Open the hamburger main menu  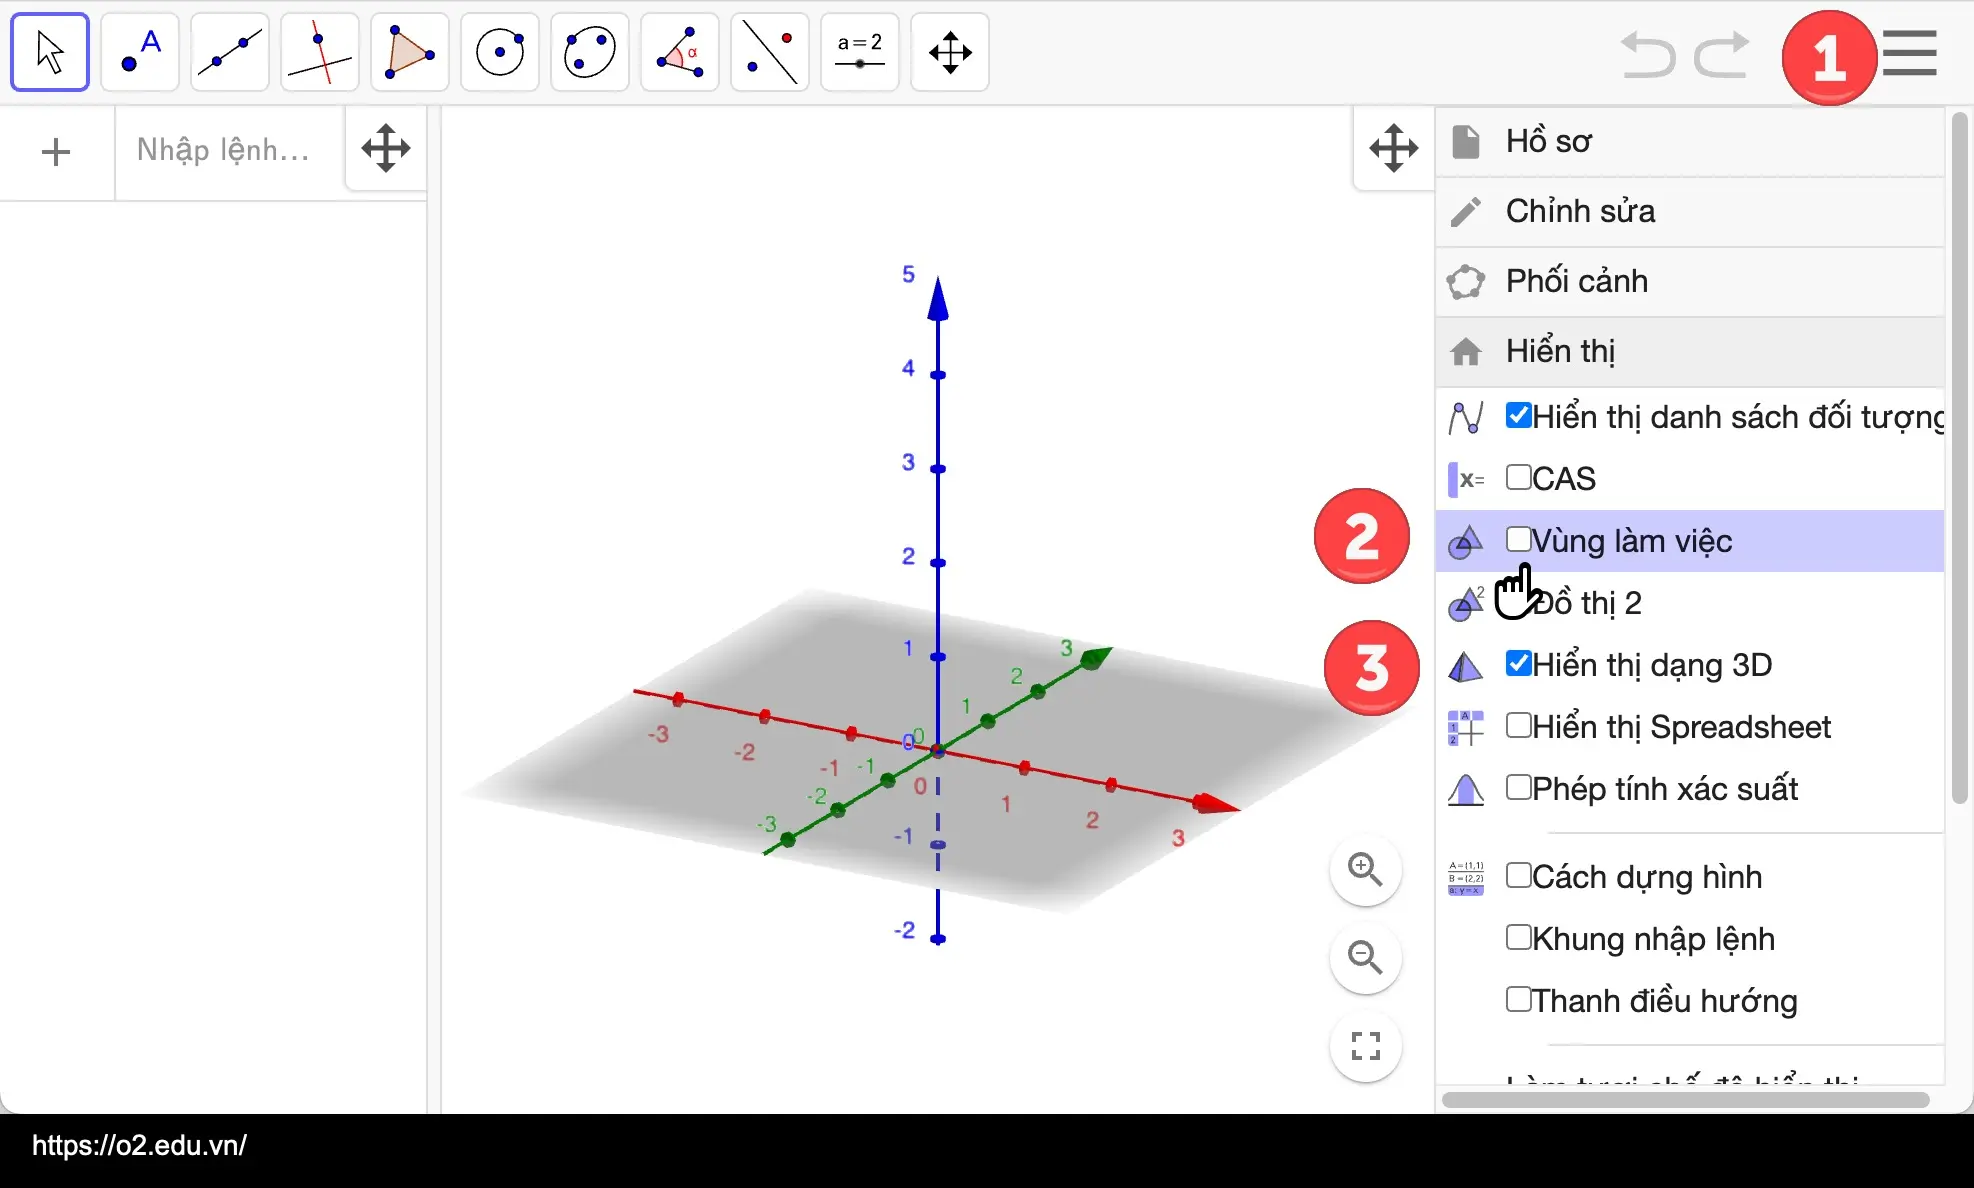click(x=1909, y=53)
